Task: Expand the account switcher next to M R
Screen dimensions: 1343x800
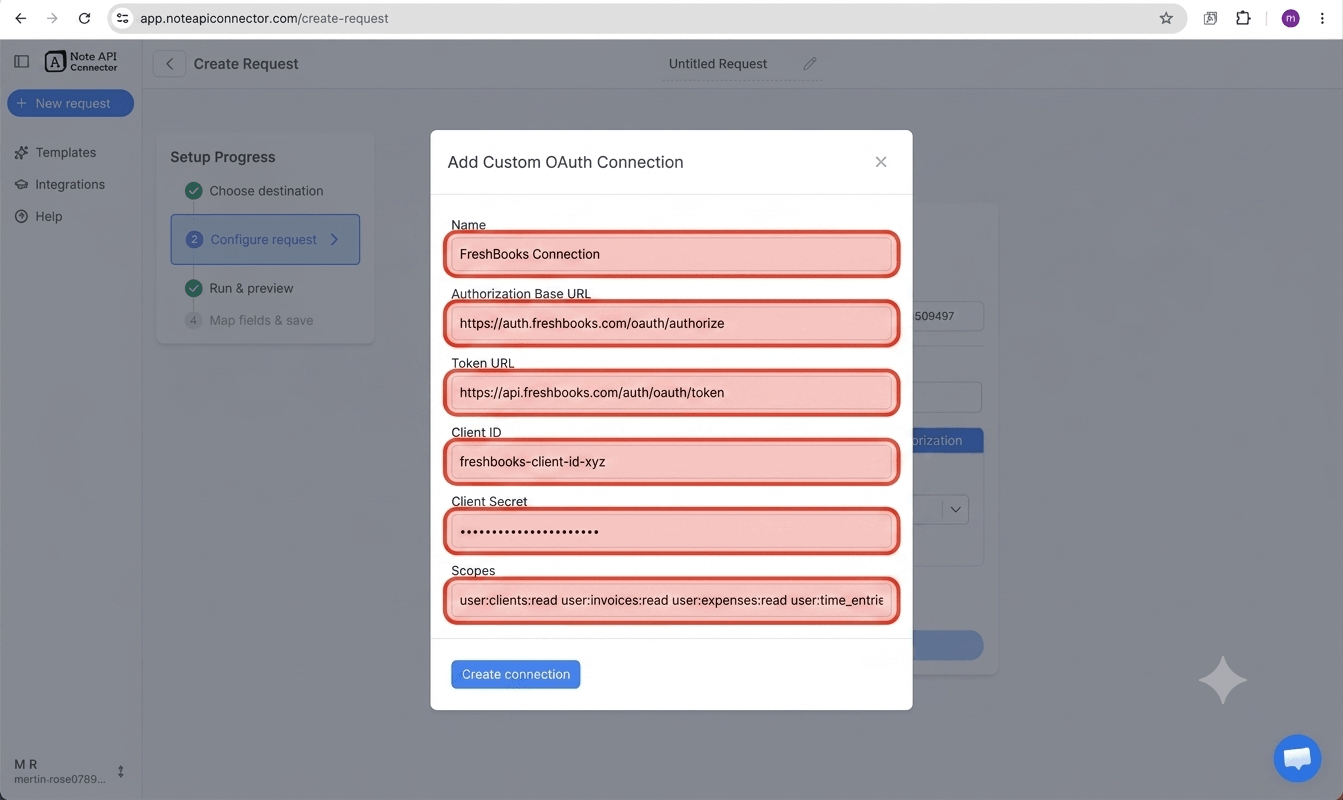Action: point(121,772)
